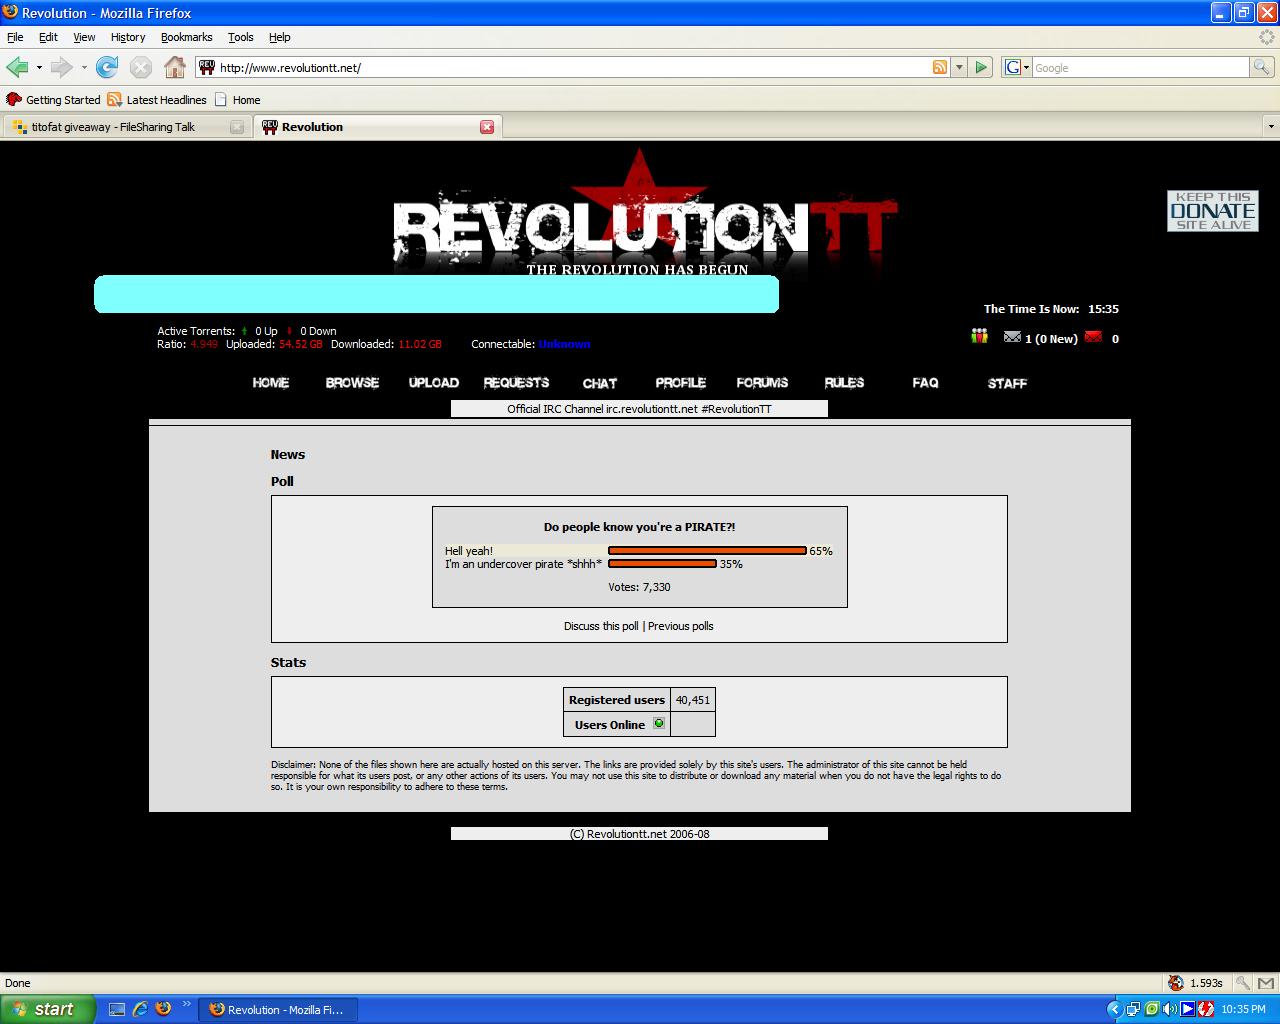Open the address bar URL history dropdown

[959, 67]
